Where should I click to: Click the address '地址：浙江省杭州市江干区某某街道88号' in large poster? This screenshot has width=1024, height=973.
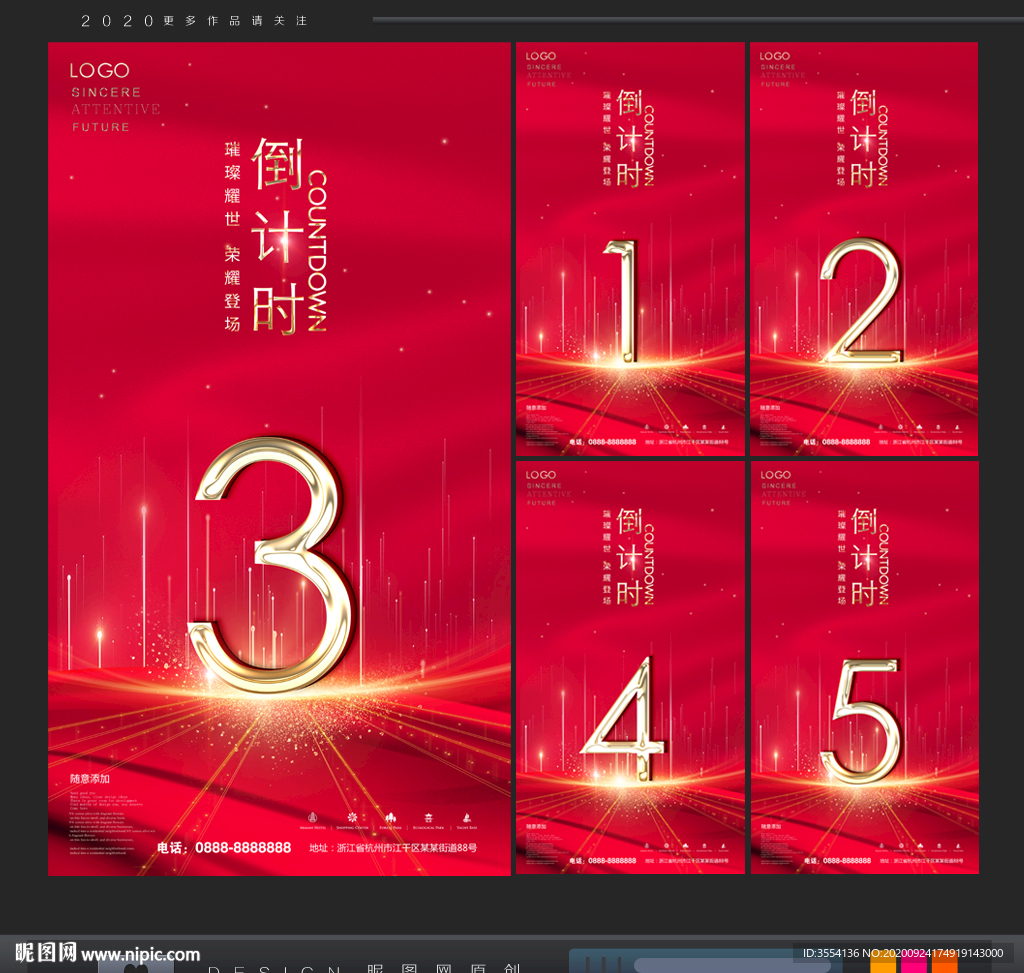393,848
